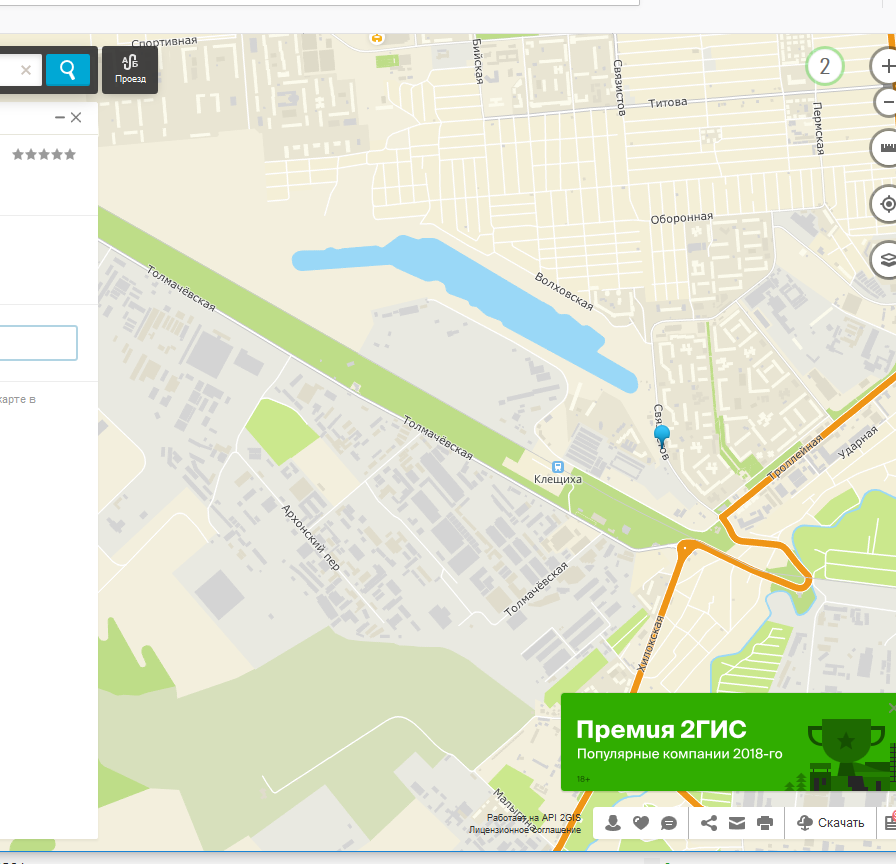Click the cluster marker labeled 2
The height and width of the screenshot is (864, 896).
(x=824, y=67)
